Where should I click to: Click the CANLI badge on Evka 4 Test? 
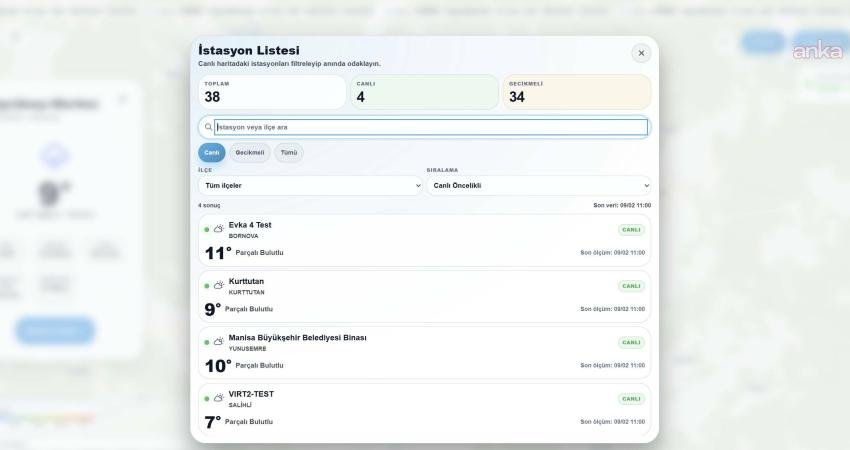tap(631, 230)
